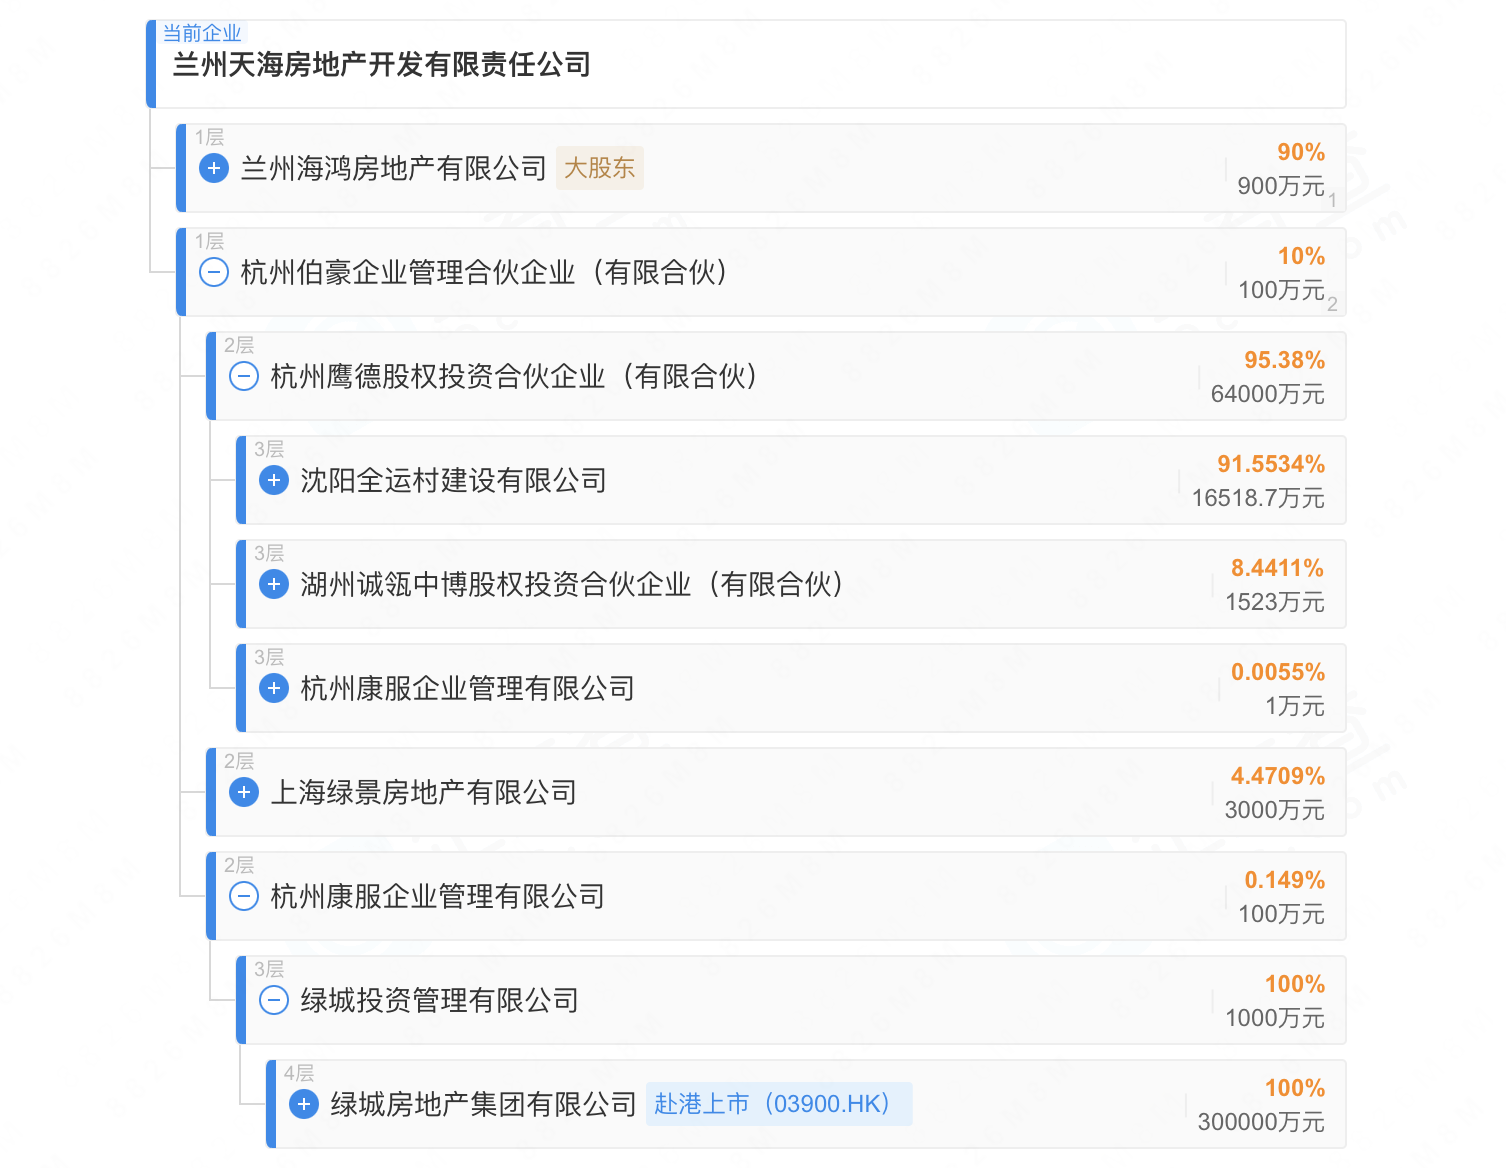Expand 上海绿景房地产有限公司 plus icon
1506x1168 pixels.
pos(244,792)
